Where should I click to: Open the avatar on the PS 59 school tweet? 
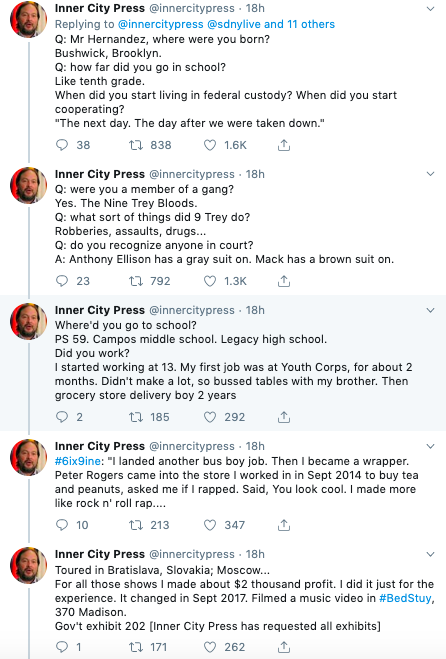coord(29,322)
